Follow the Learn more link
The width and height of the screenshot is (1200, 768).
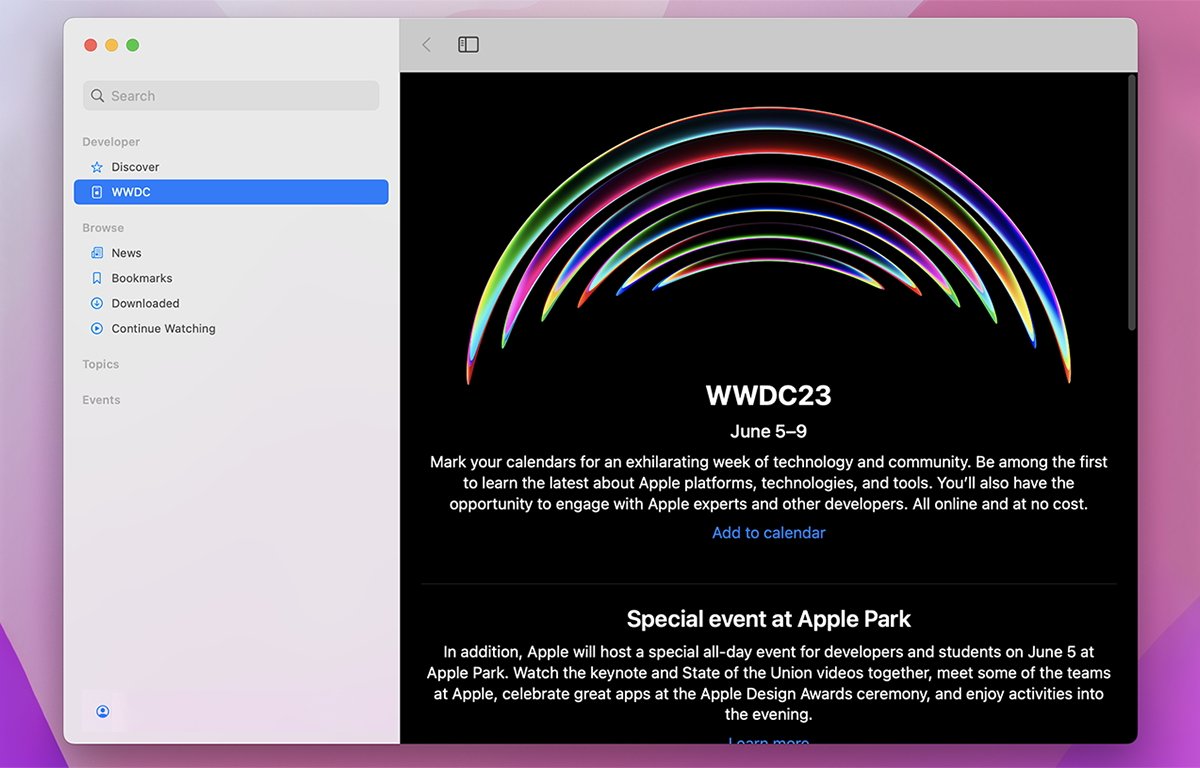(x=768, y=741)
